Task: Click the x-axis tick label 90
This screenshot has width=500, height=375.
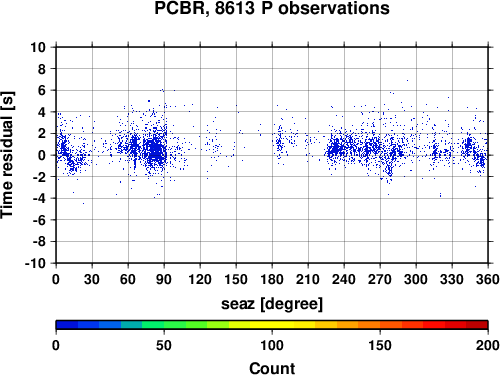Action: pyautogui.click(x=164, y=279)
